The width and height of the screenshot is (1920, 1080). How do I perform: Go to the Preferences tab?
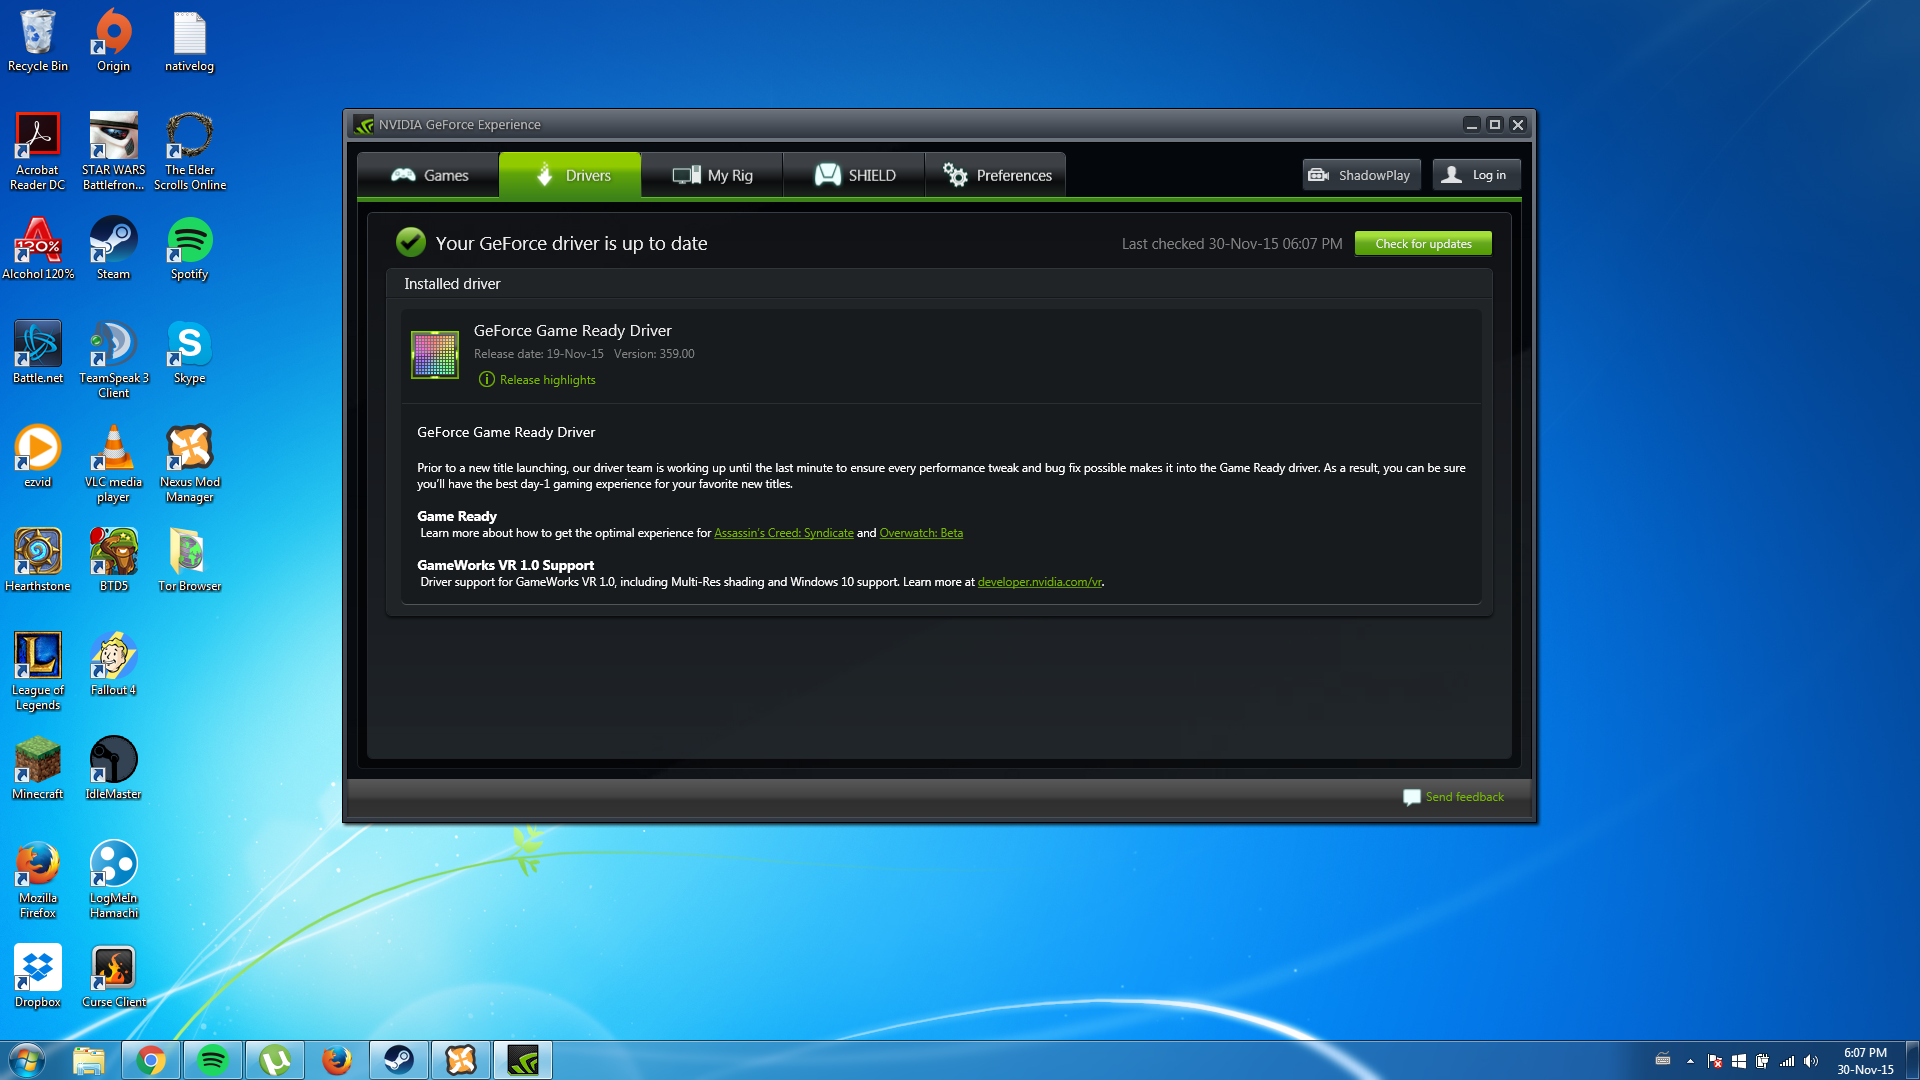point(996,175)
